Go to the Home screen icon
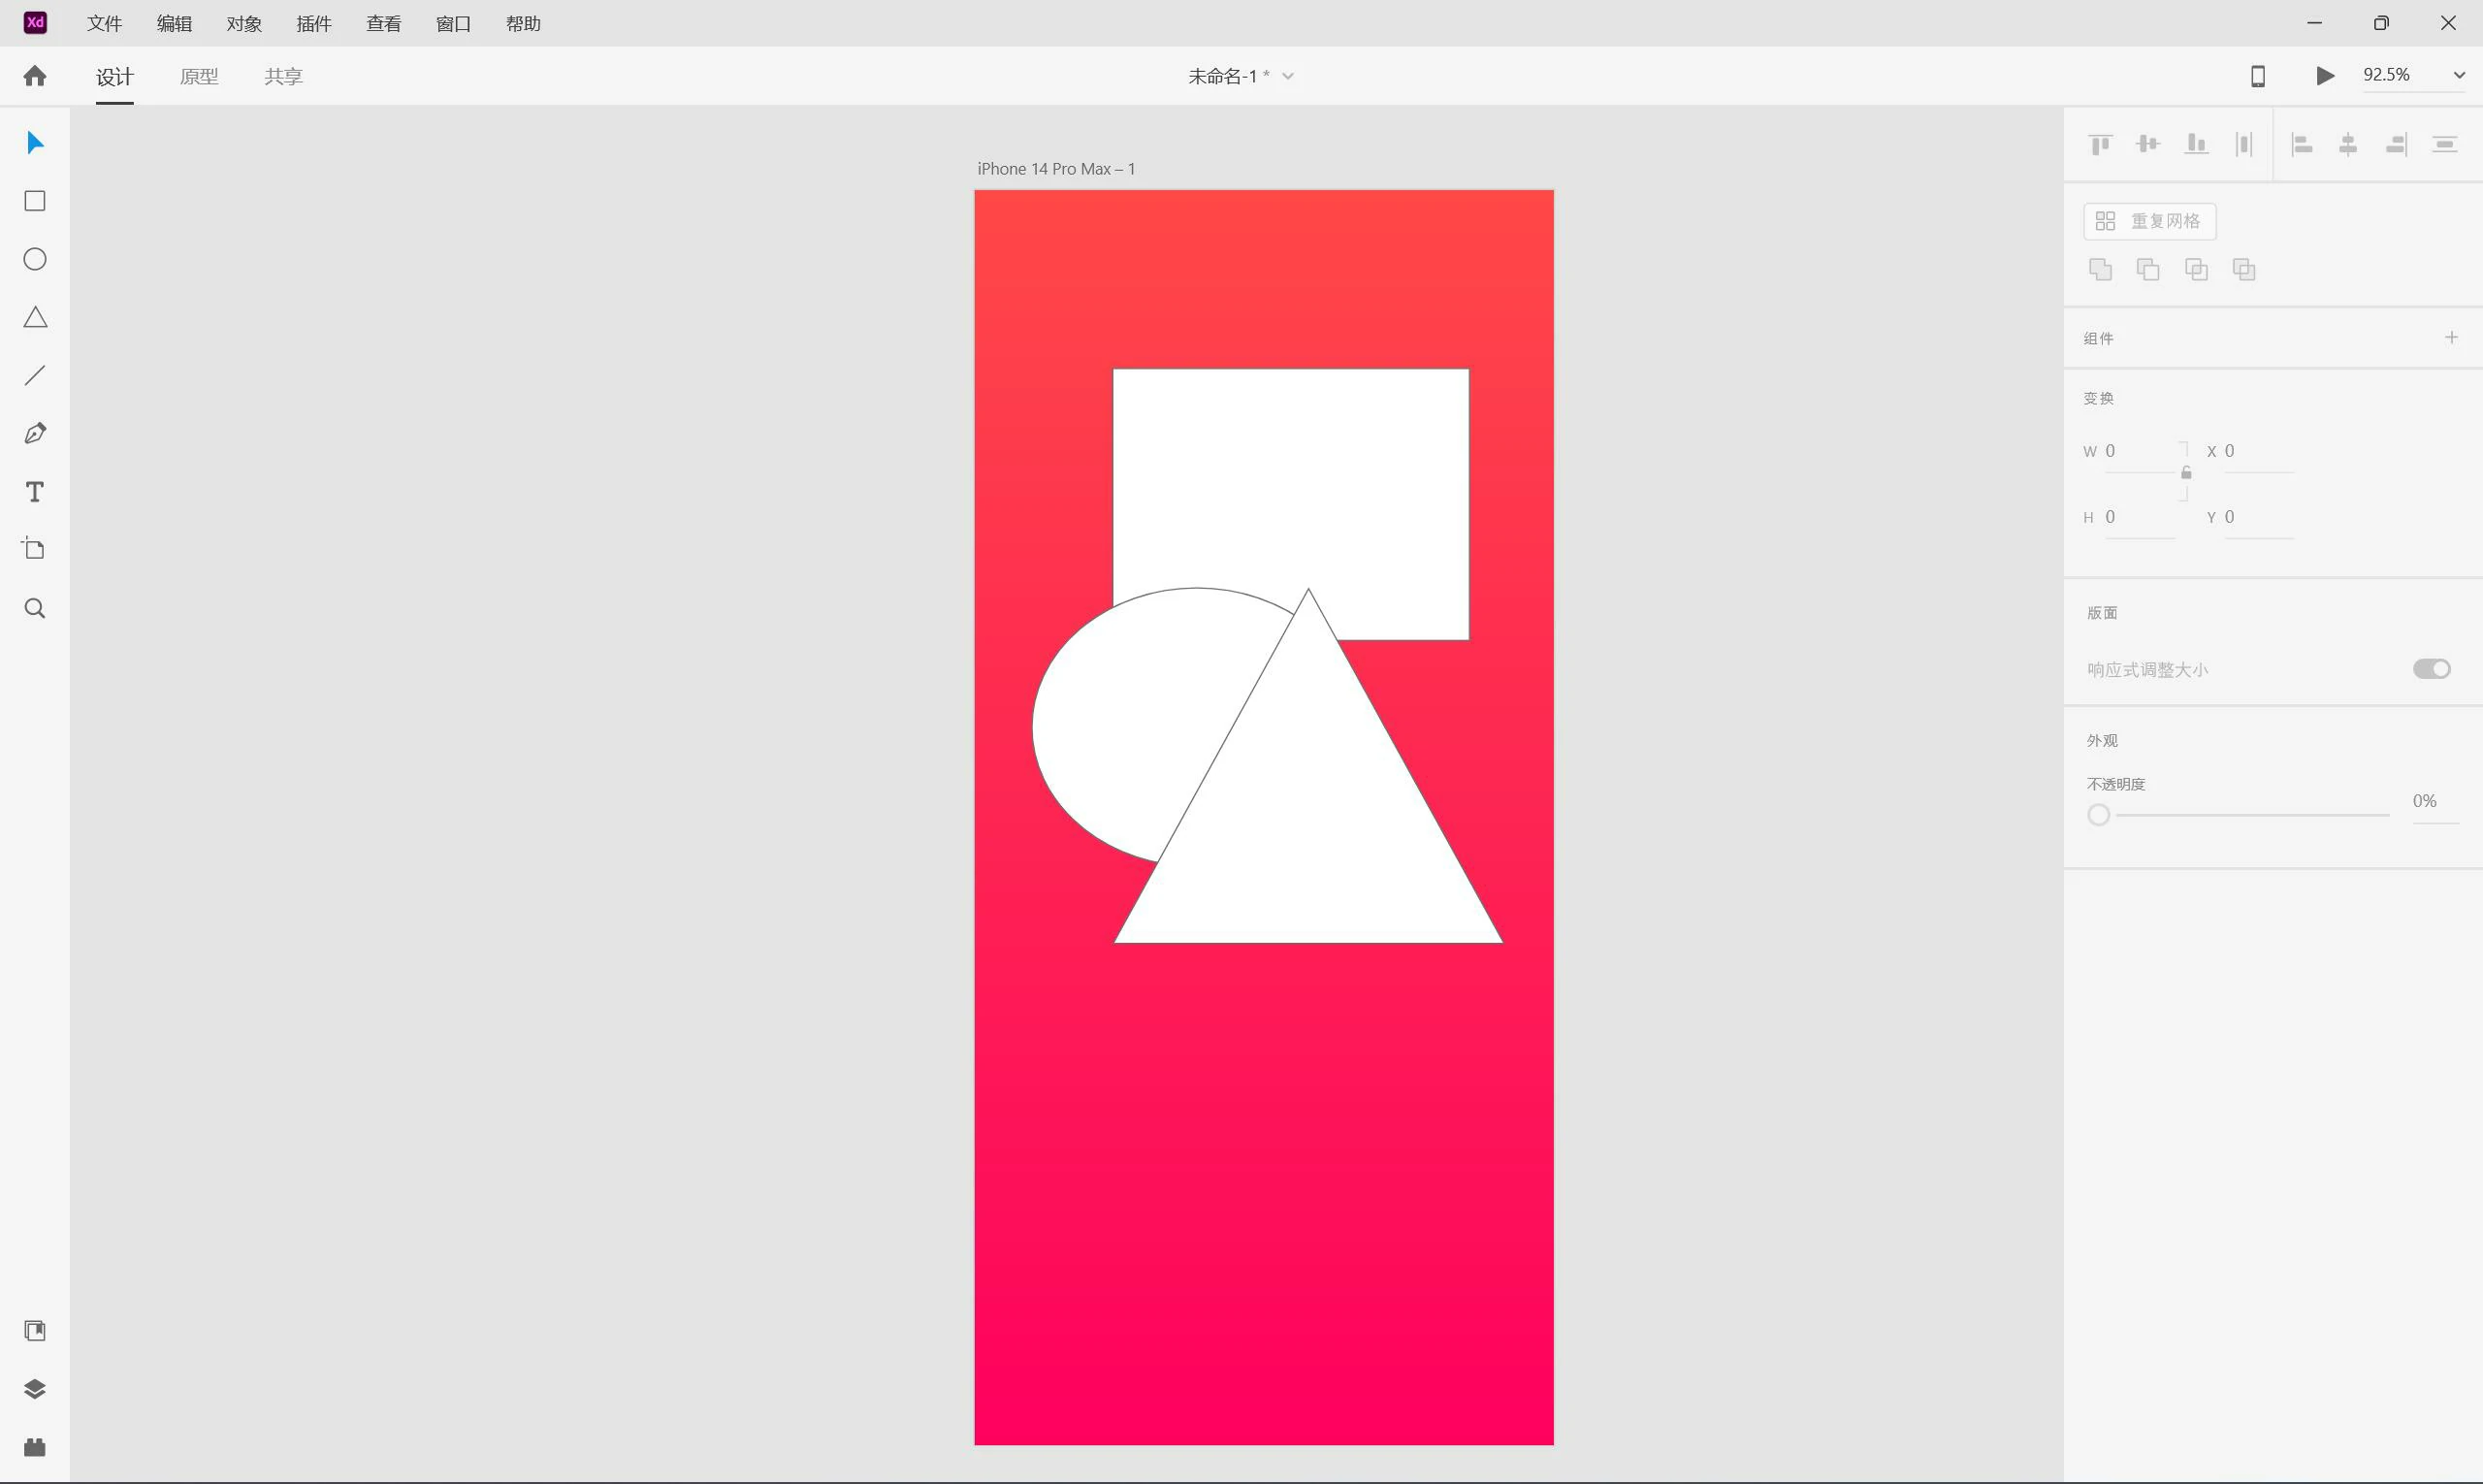The height and width of the screenshot is (1484, 2483). click(x=35, y=76)
